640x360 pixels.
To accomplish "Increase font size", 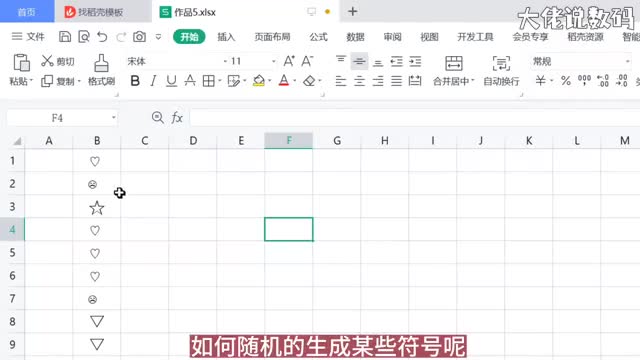I will coord(289,61).
